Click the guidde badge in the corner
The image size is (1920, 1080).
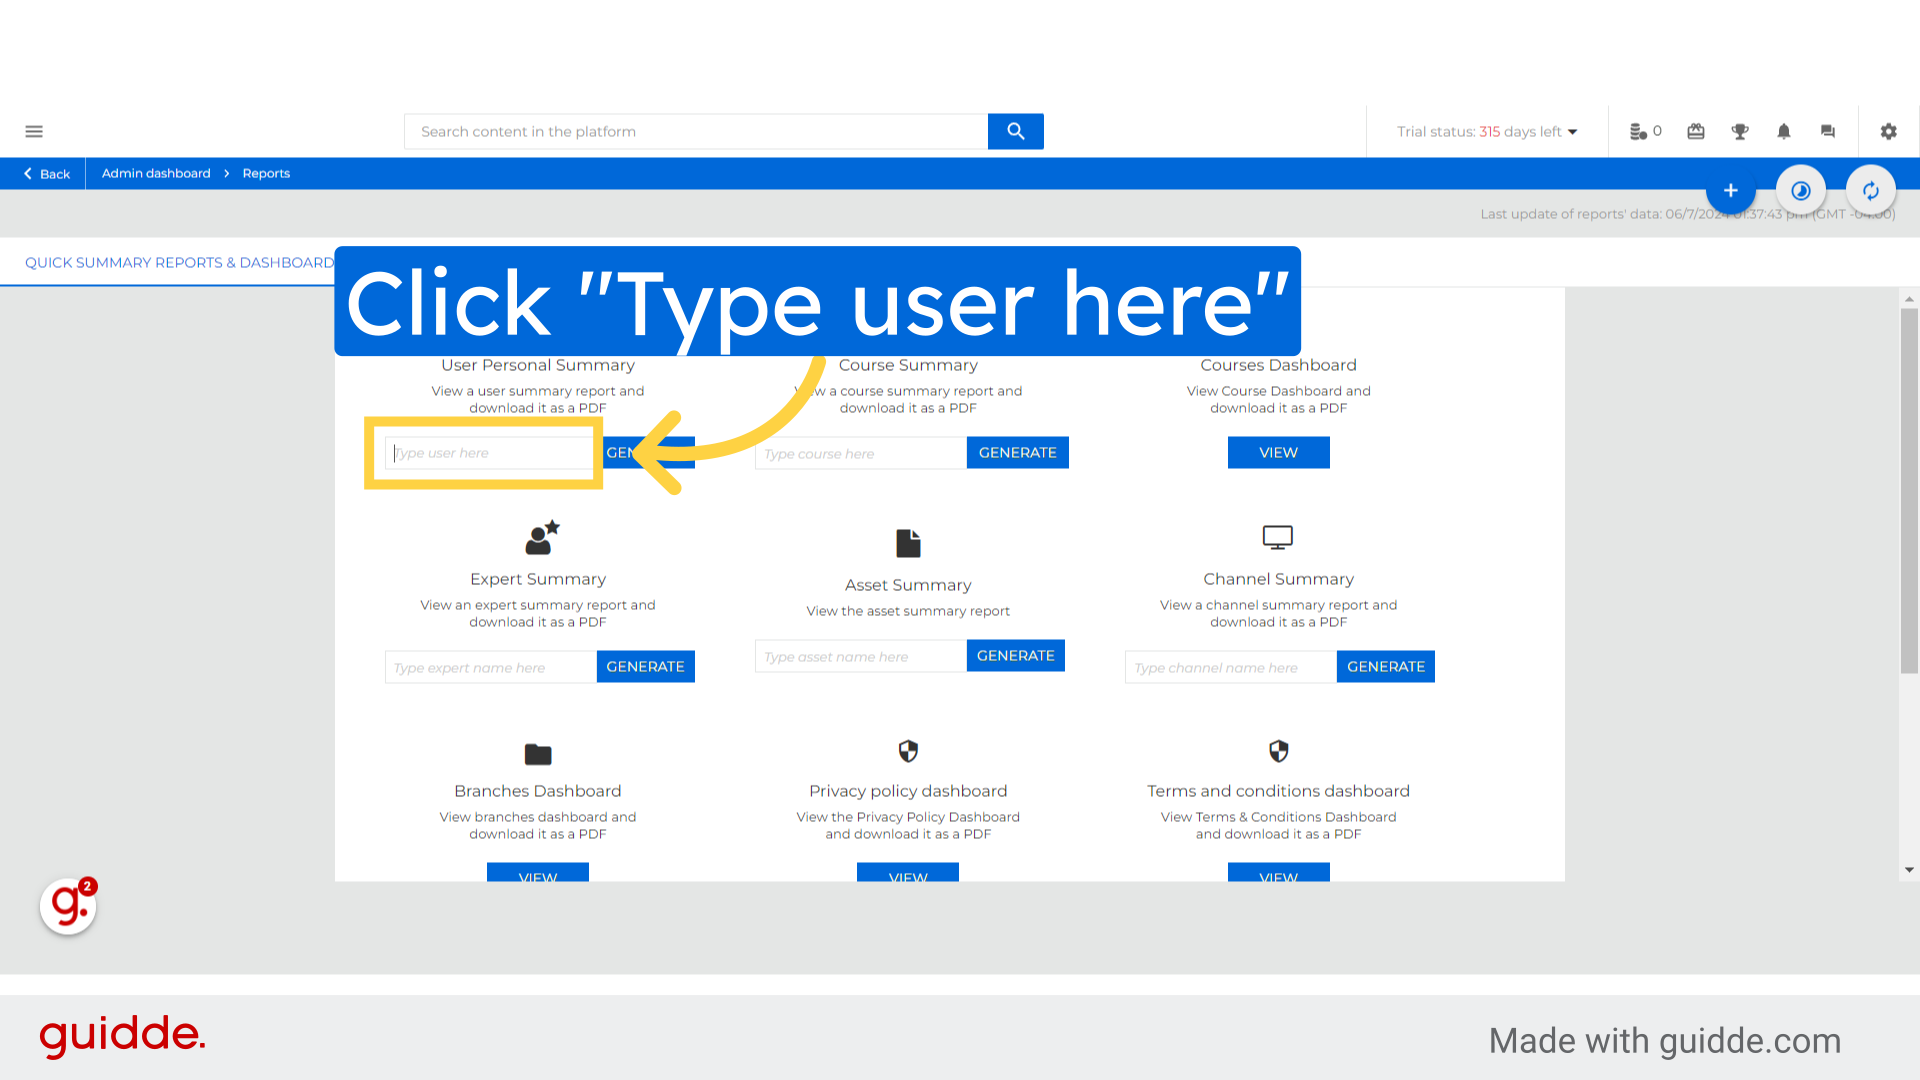(67, 906)
